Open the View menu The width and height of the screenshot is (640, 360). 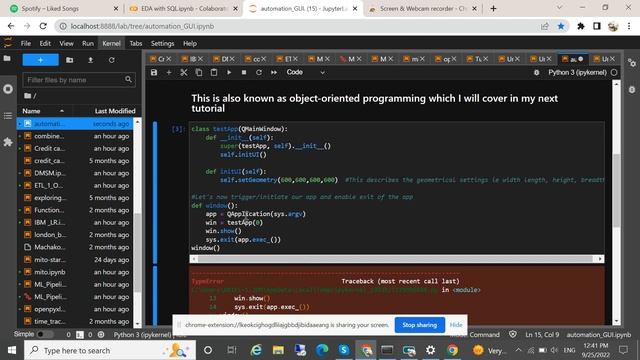[66, 43]
